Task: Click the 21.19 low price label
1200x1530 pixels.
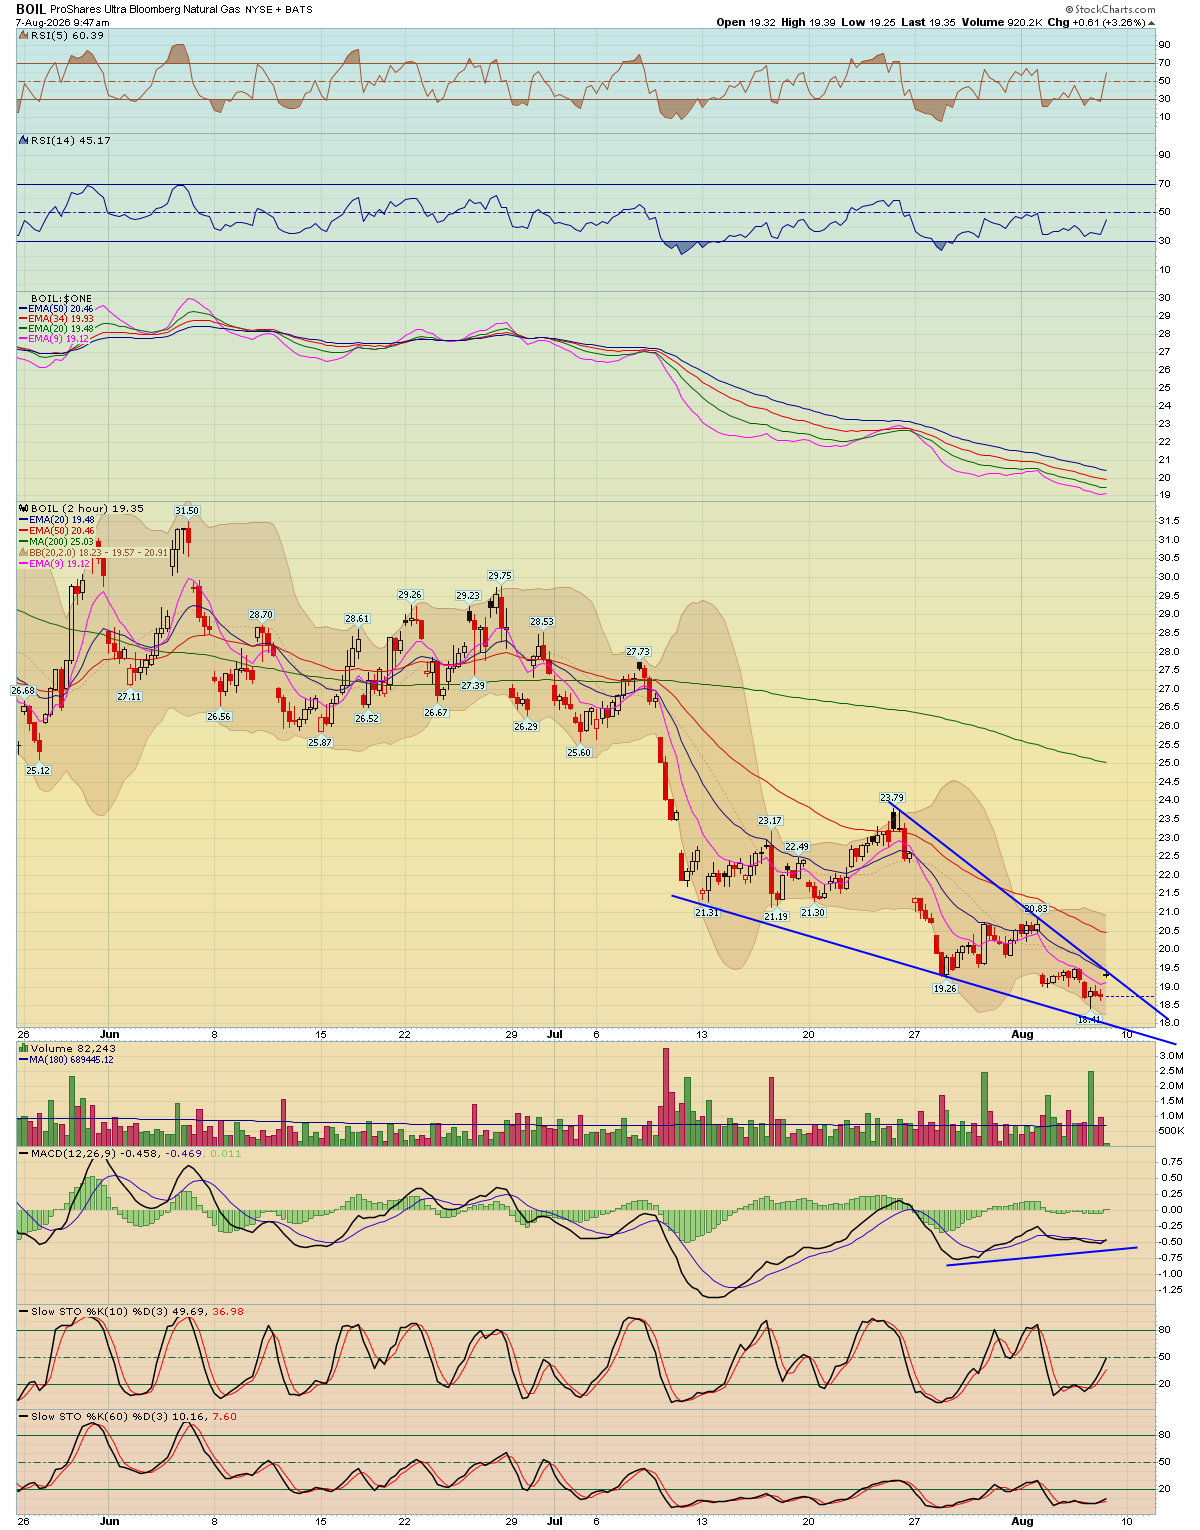Action: pyautogui.click(x=776, y=916)
